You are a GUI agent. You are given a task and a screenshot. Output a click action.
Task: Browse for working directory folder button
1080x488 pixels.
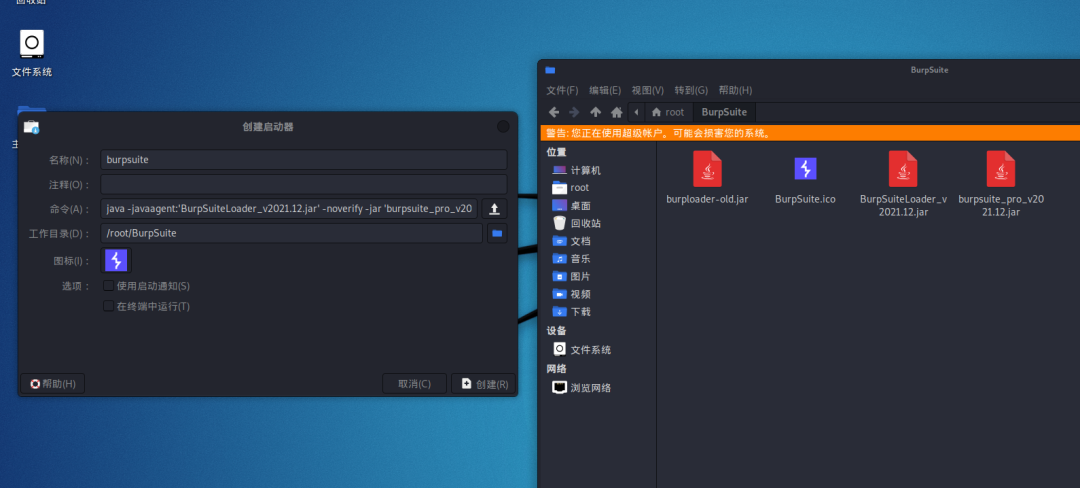pos(497,233)
